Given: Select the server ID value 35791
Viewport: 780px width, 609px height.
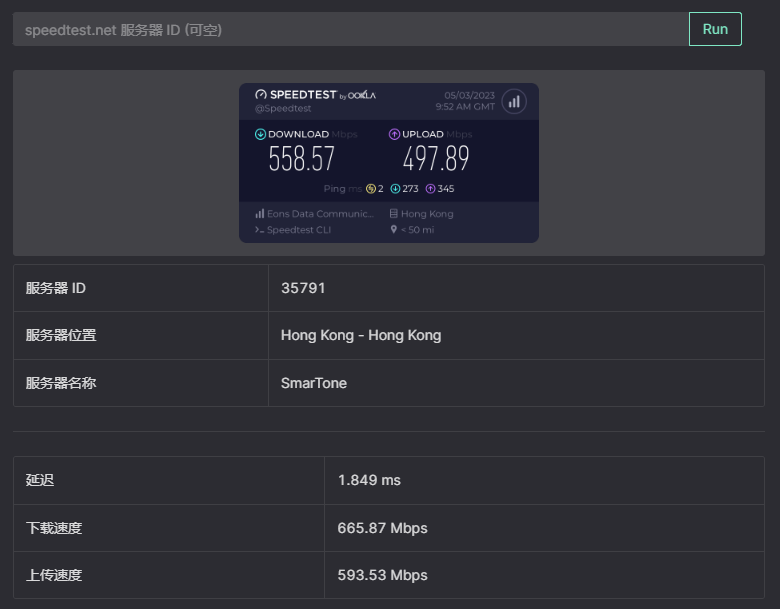Looking at the screenshot, I should (x=303, y=288).
